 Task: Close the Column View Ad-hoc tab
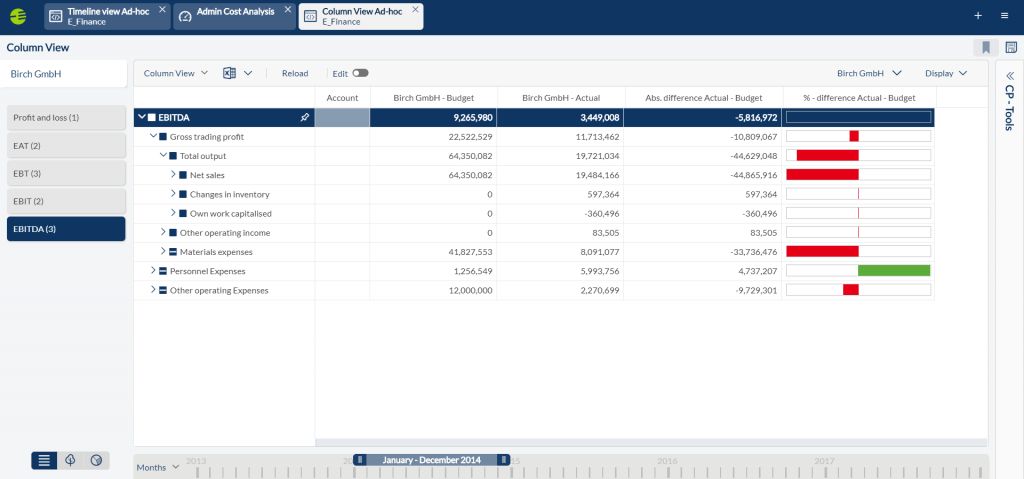point(415,10)
